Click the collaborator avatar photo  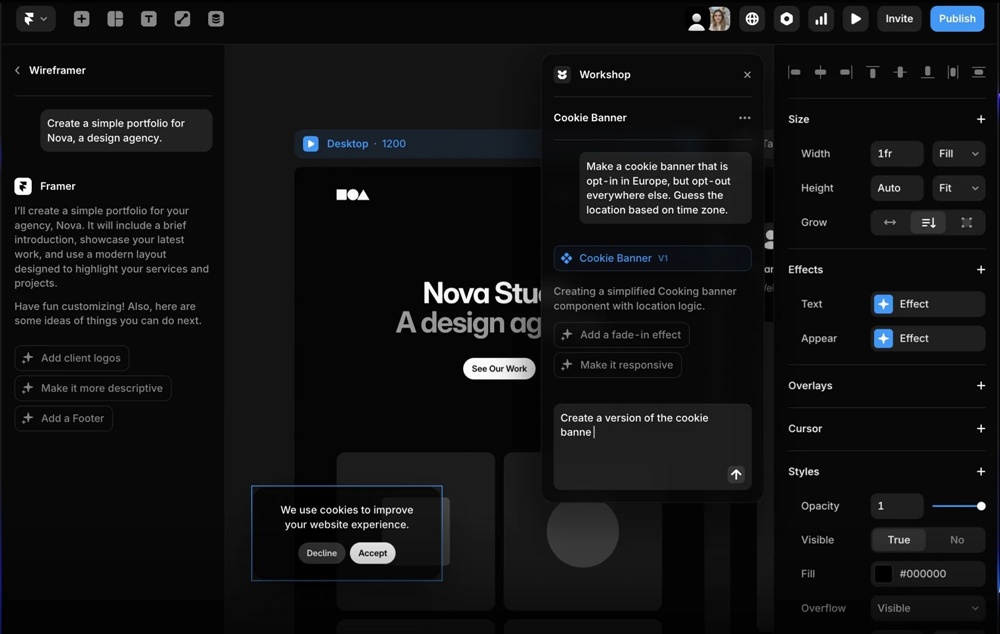[719, 19]
